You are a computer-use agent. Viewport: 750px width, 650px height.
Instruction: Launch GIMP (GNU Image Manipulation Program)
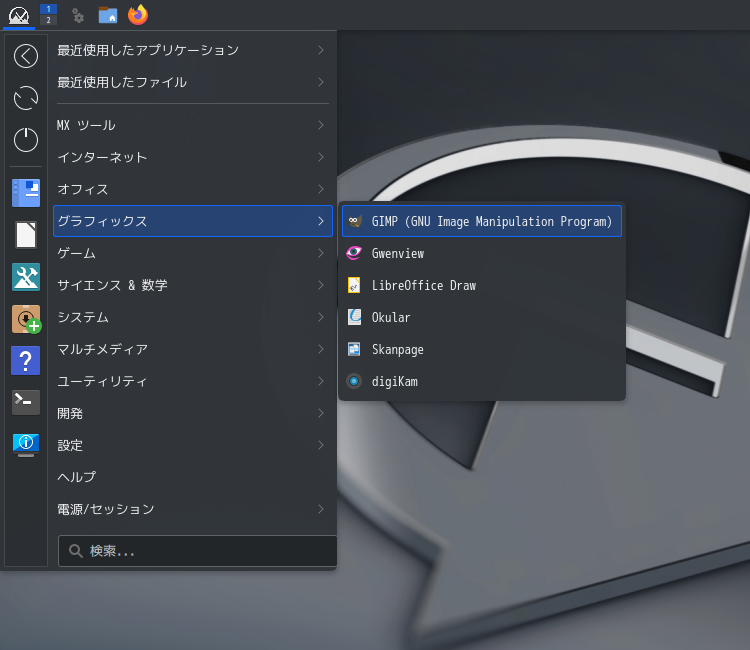482,221
